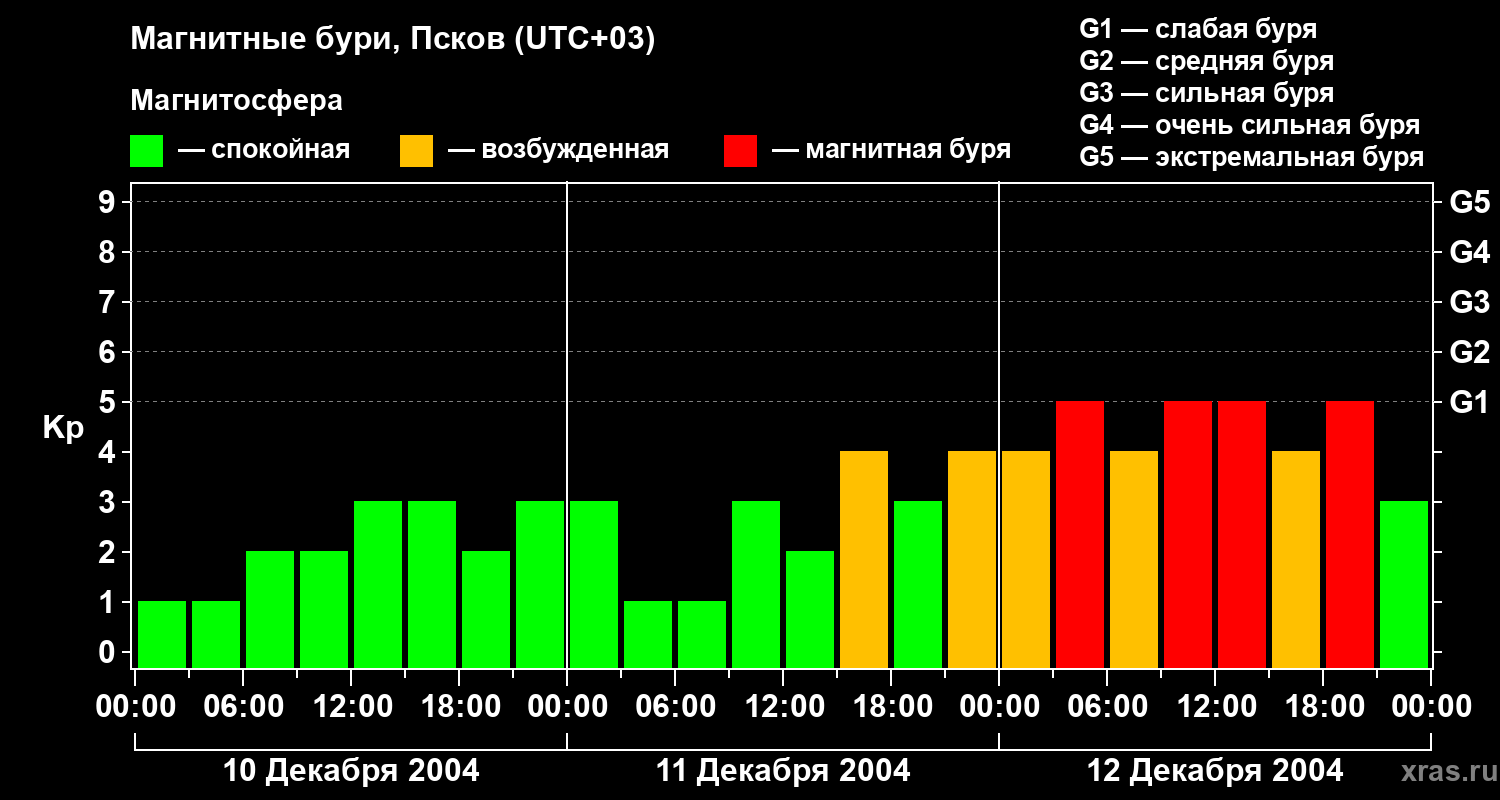Click the 11 December 09:00–12:00 green bar
This screenshot has height=800, width=1500.
pyautogui.click(x=756, y=584)
